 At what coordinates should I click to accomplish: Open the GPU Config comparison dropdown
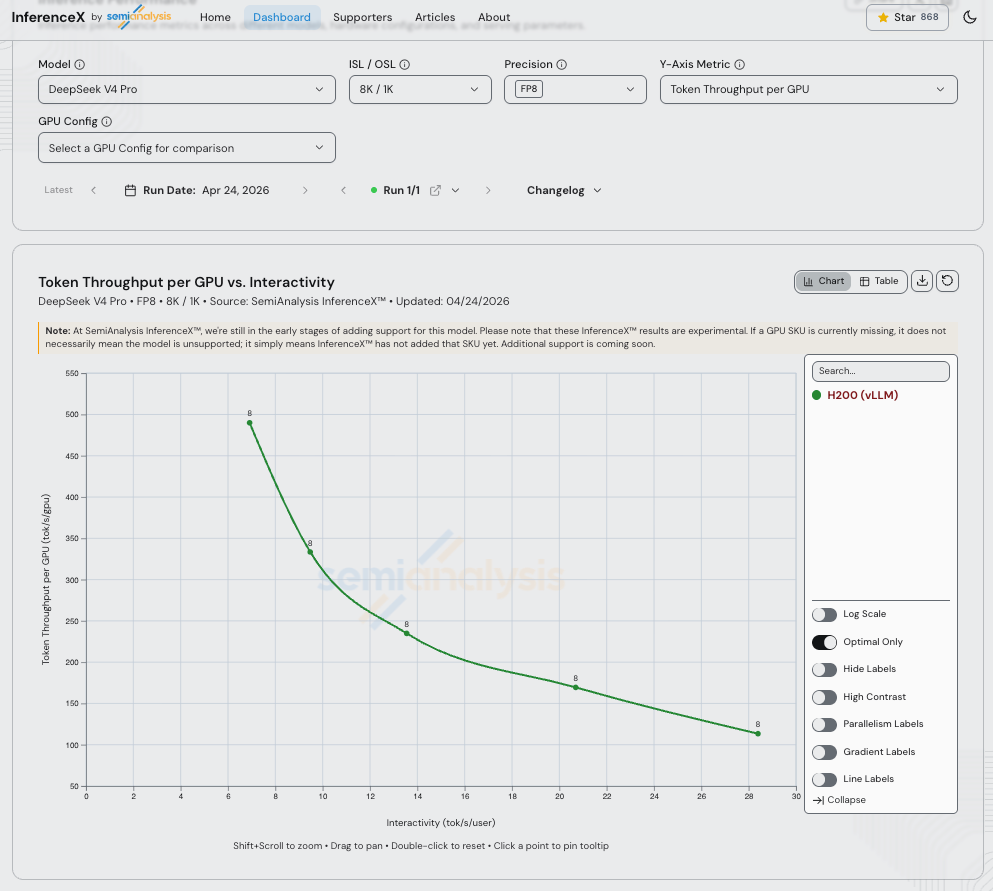coord(187,148)
